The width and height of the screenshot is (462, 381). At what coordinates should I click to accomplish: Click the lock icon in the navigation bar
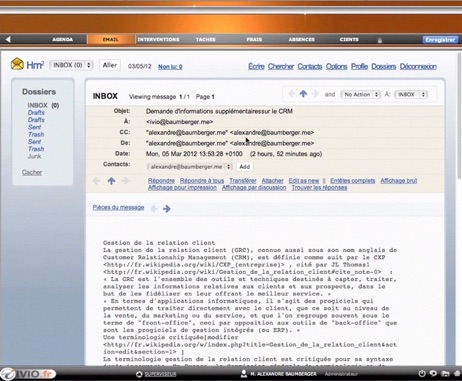tap(380, 40)
